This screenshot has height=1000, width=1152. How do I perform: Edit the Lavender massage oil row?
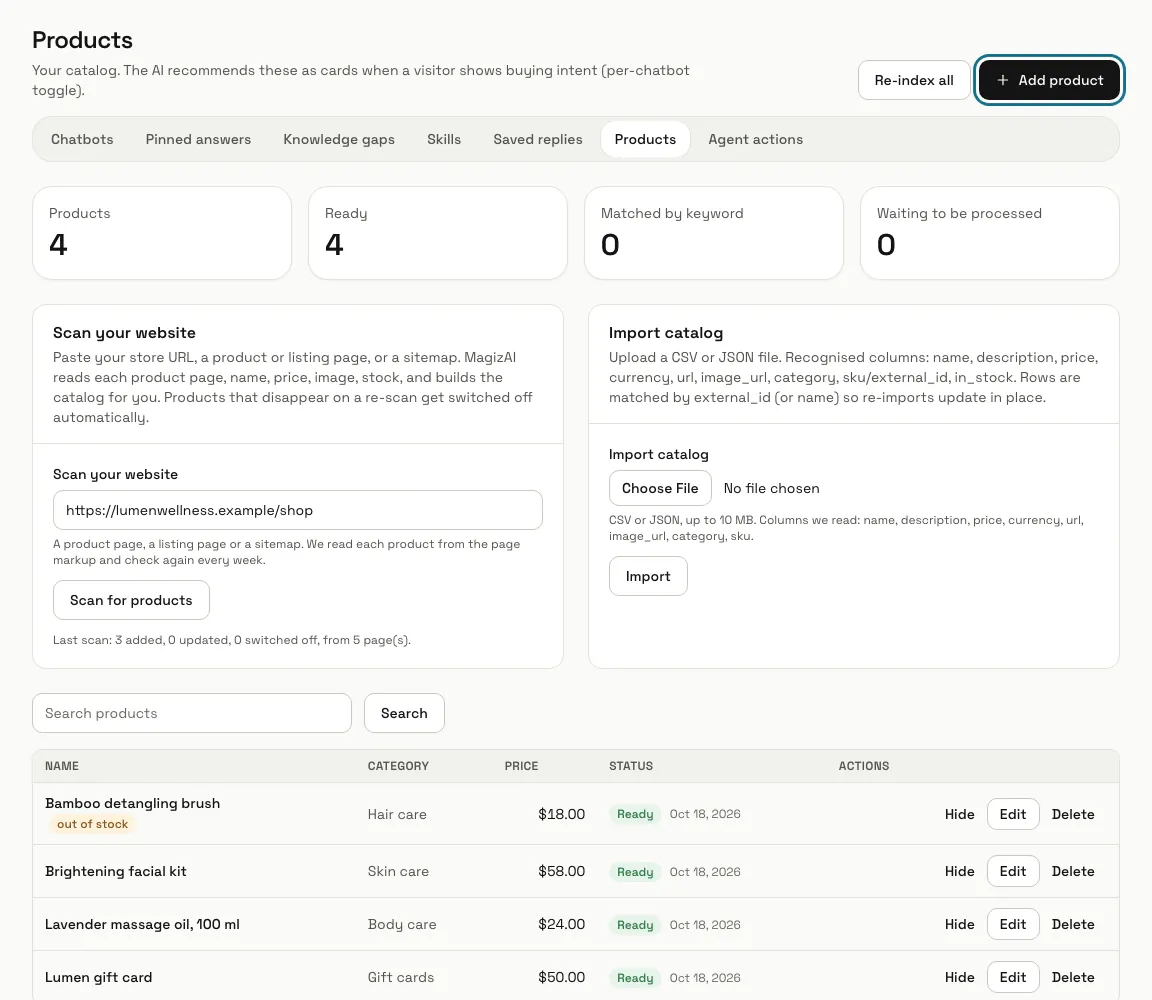(x=1012, y=924)
